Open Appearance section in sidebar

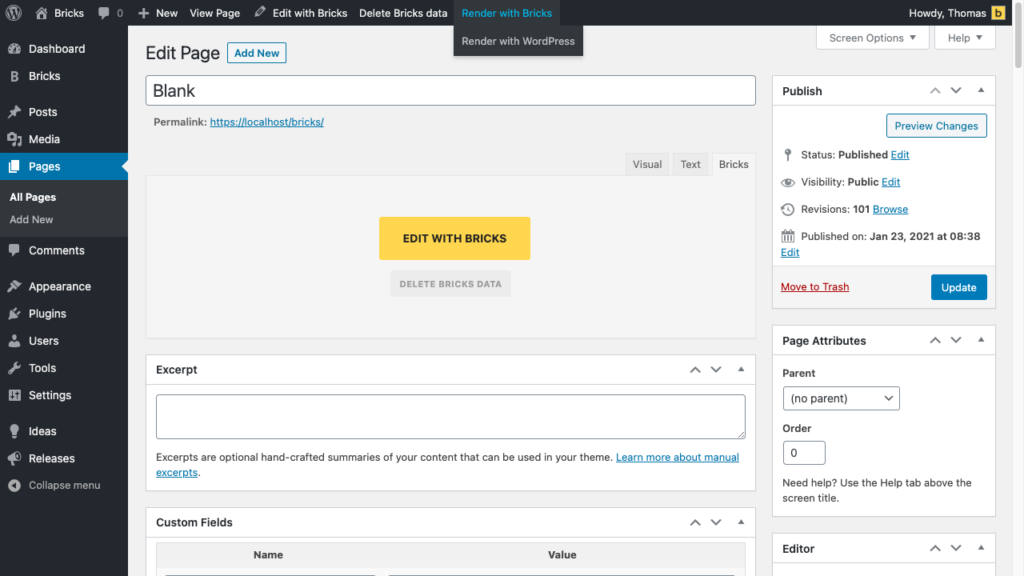pos(59,286)
